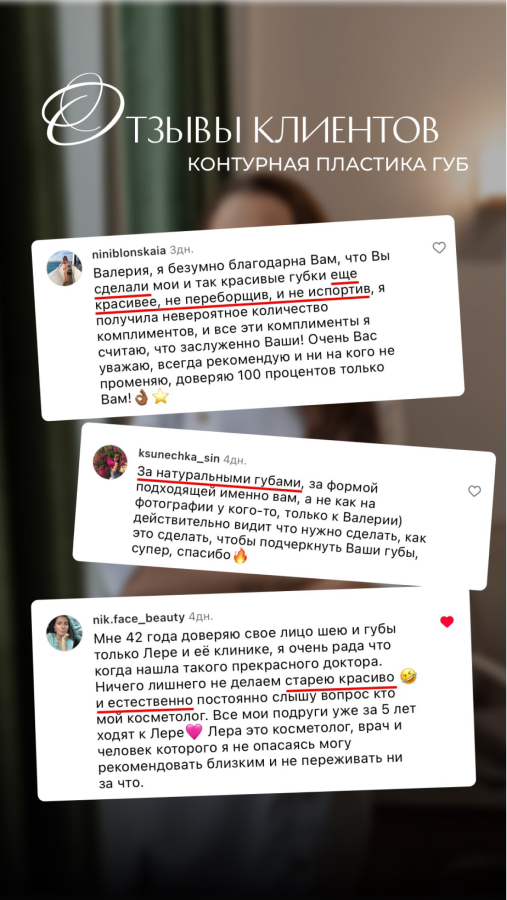Click the 3дн. timestamp on first comment
The height and width of the screenshot is (900, 507).
[181, 251]
